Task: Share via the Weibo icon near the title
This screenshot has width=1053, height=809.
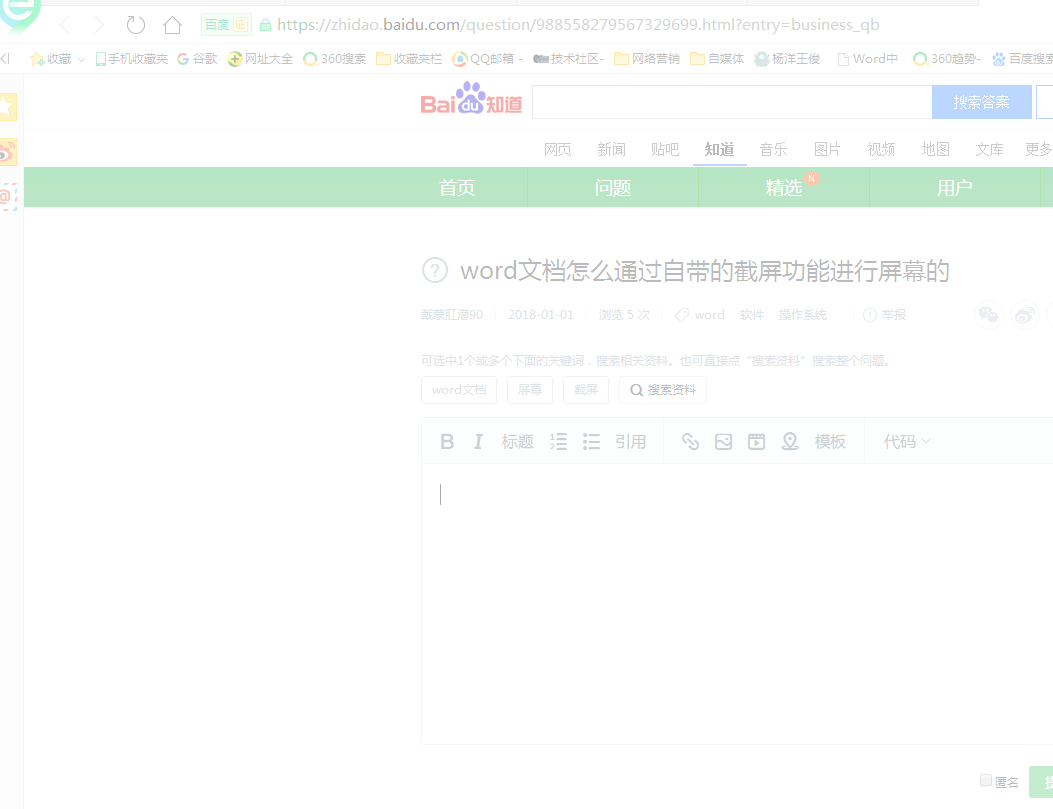Action: click(x=1025, y=315)
